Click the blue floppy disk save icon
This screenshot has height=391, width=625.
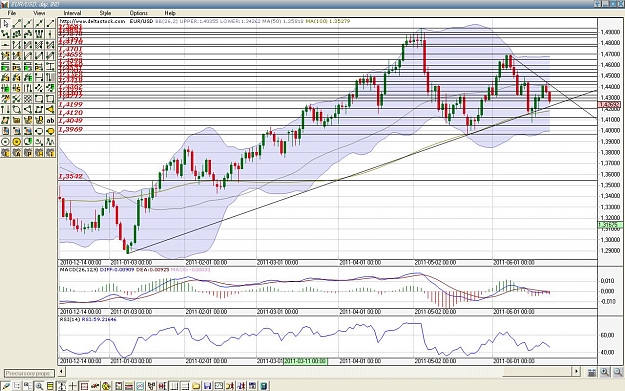(207, 386)
